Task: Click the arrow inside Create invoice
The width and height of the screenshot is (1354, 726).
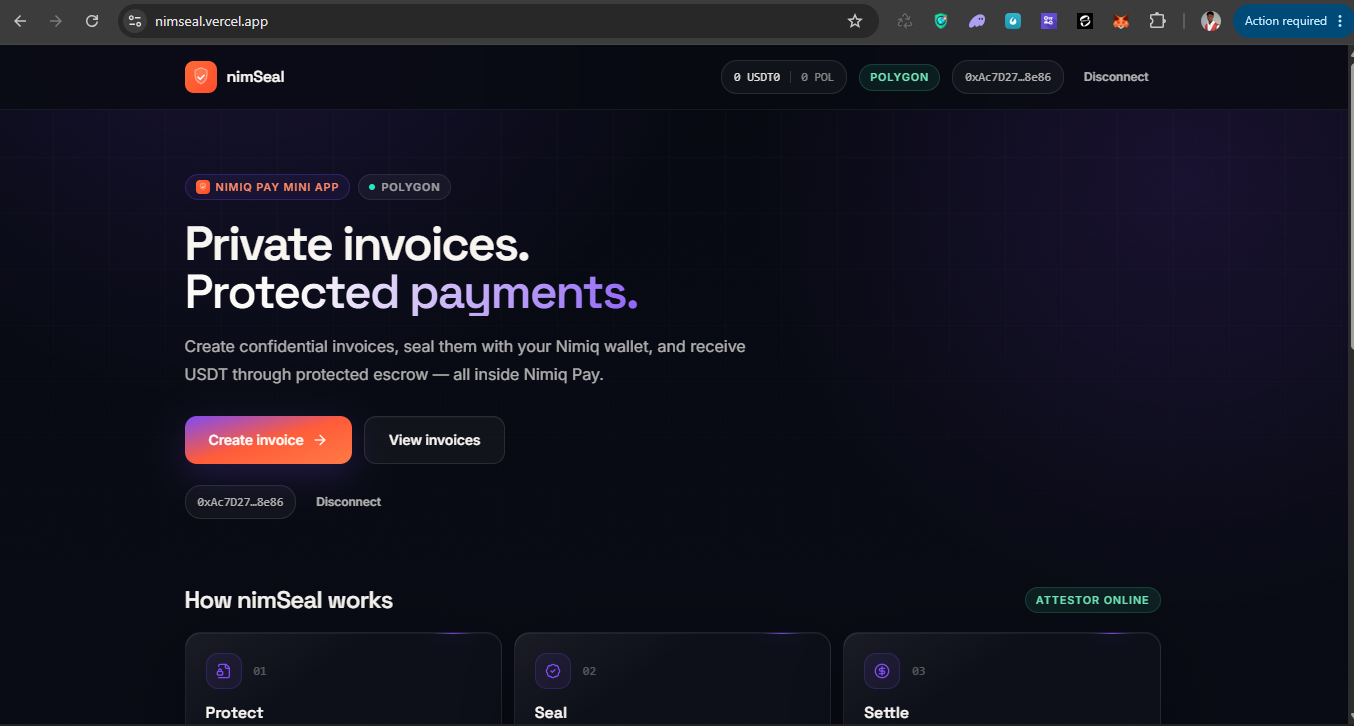Action: (320, 440)
